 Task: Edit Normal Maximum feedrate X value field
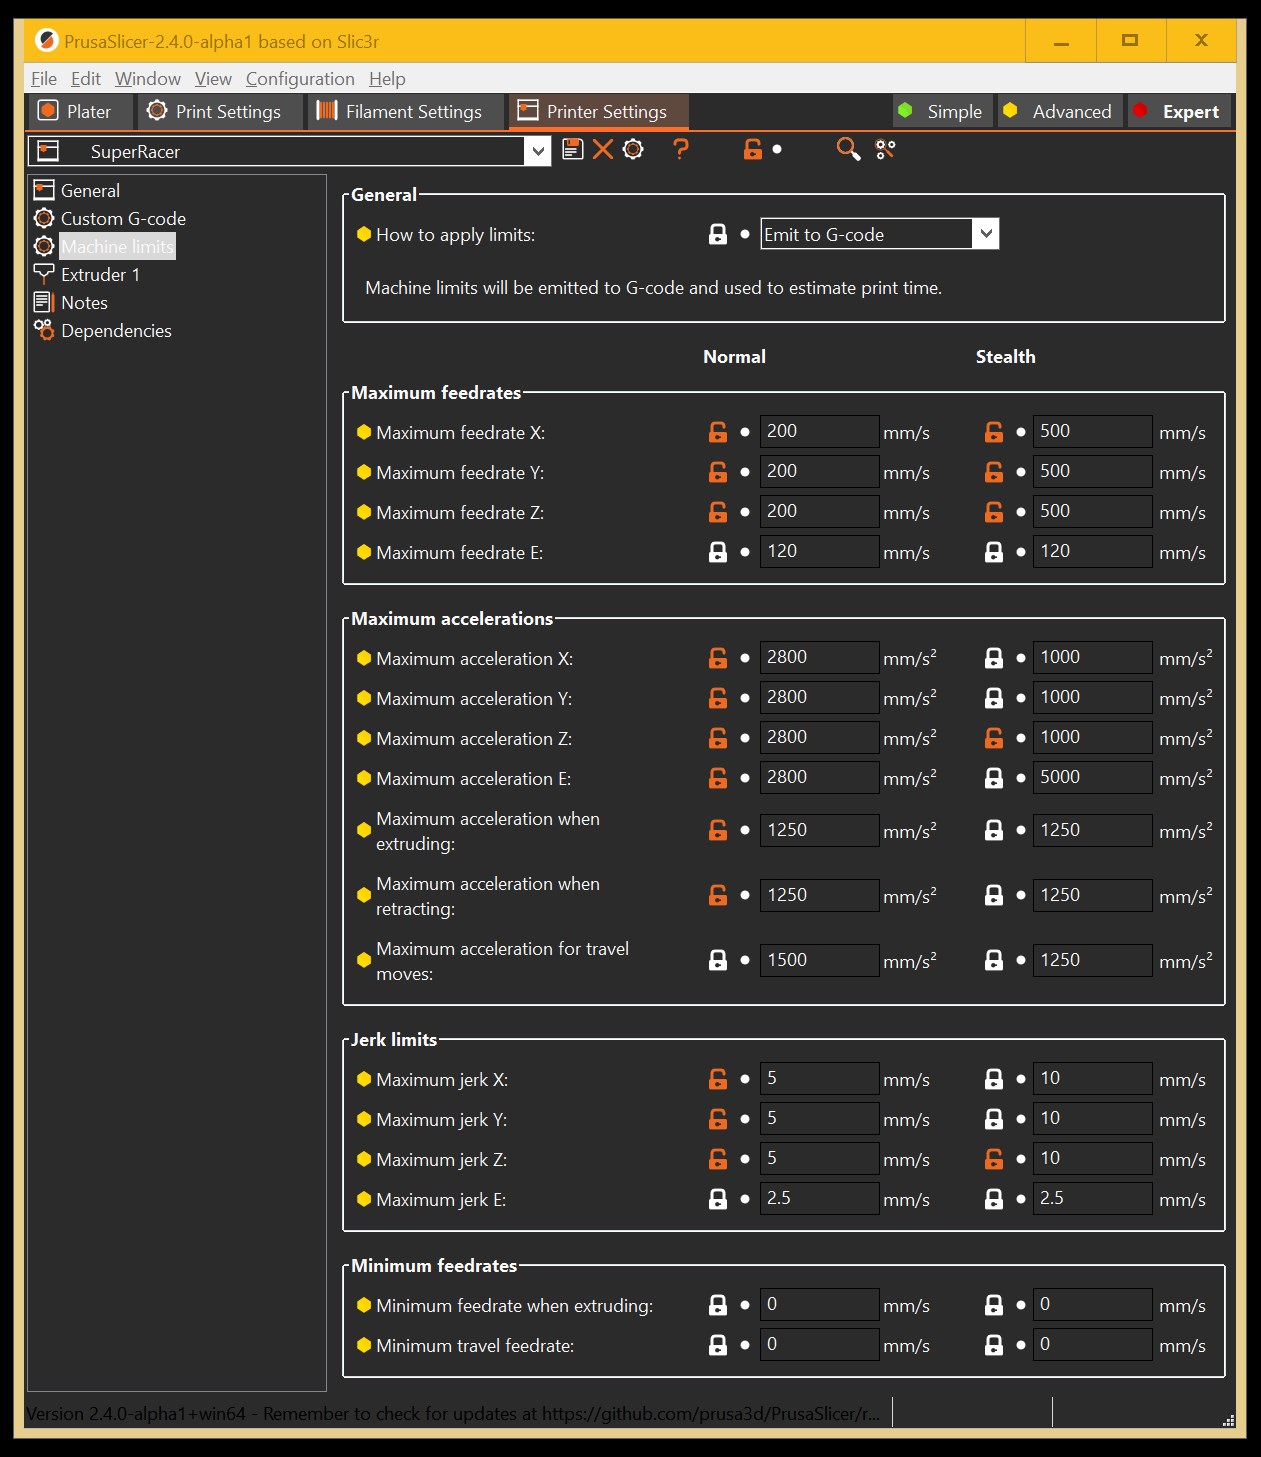(x=819, y=431)
